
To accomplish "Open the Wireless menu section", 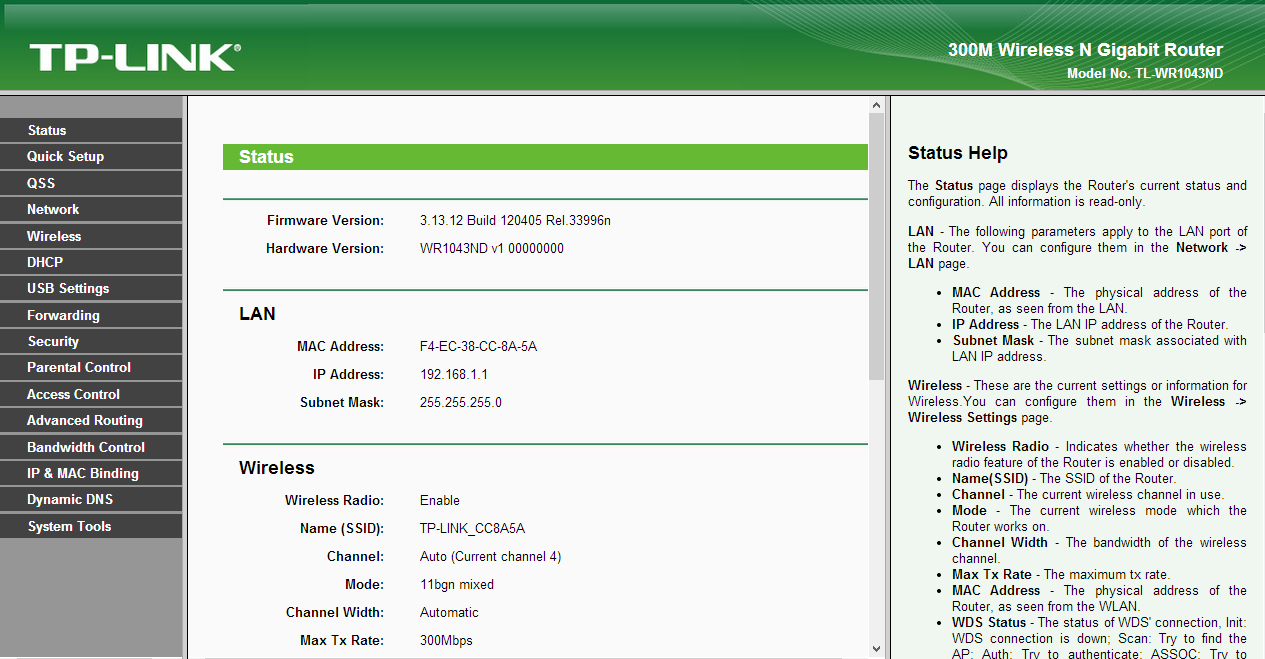I will click(91, 236).
